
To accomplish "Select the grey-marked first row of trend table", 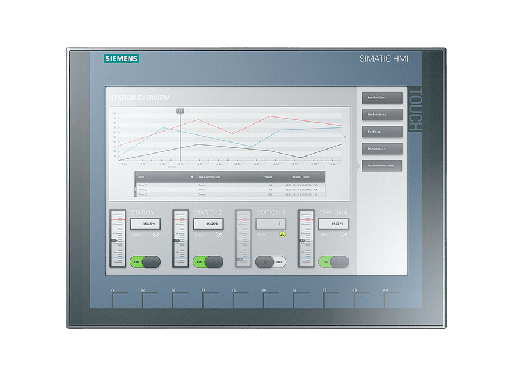I will coord(230,185).
